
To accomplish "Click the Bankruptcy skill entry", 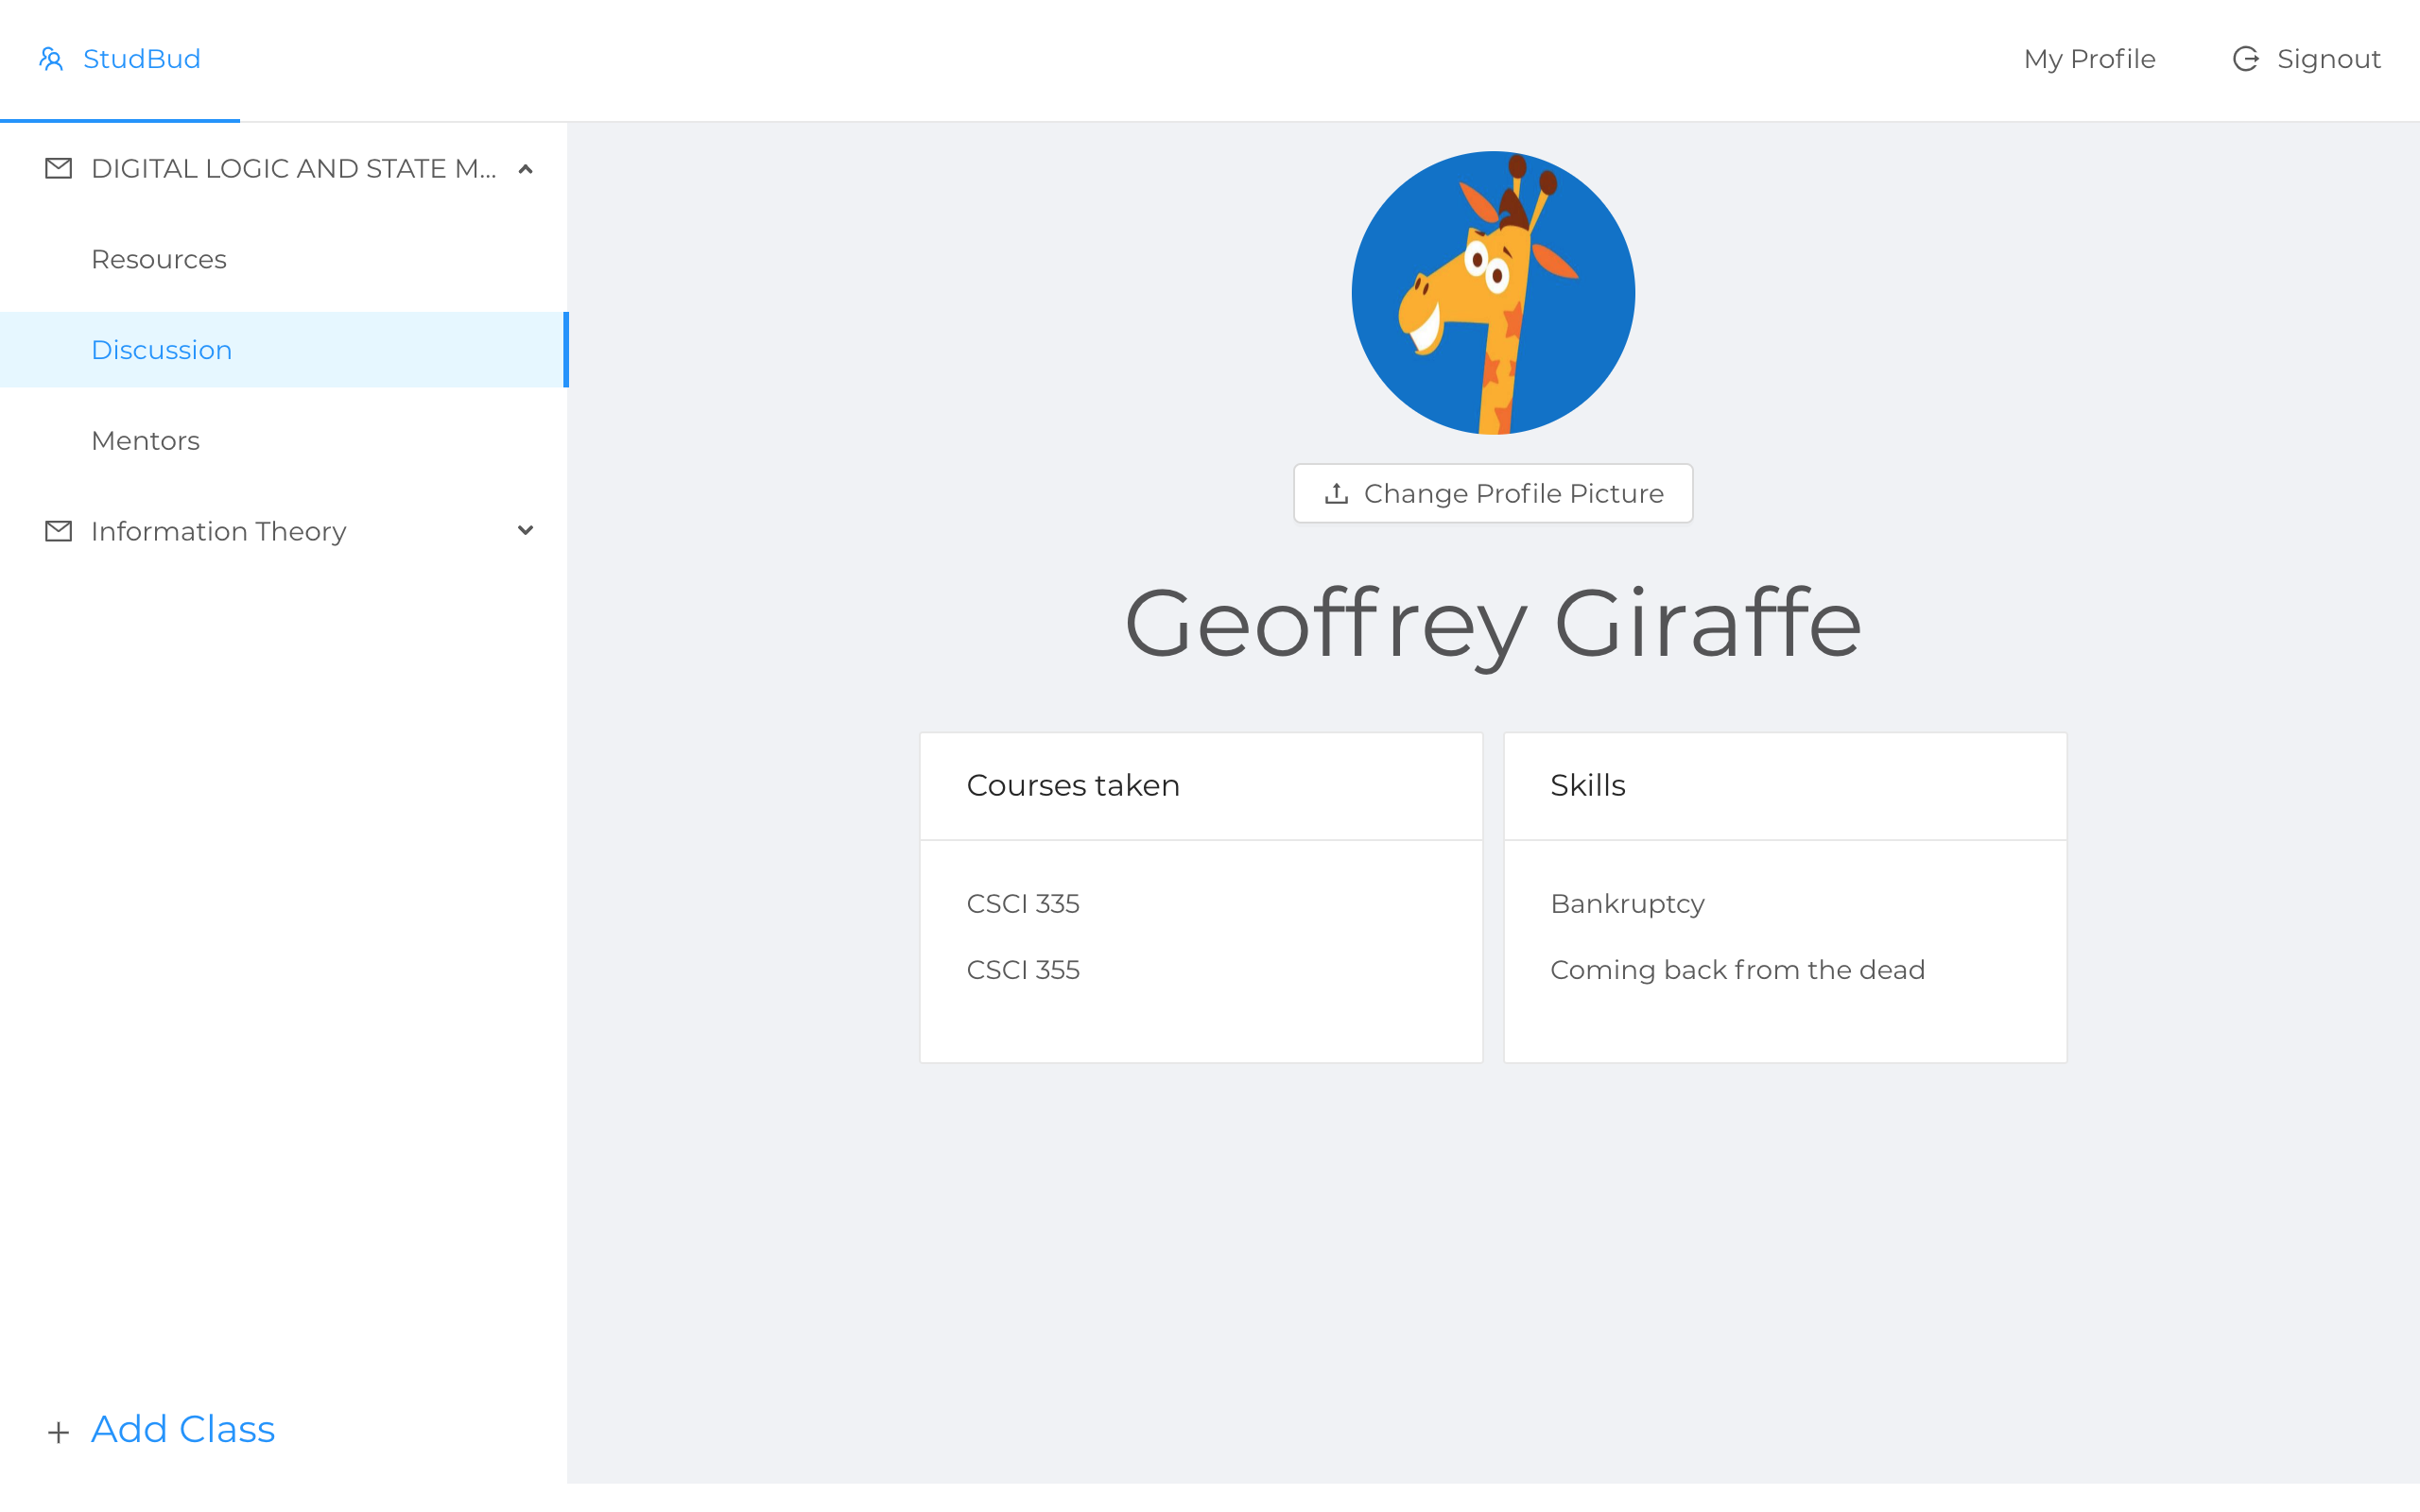I will pyautogui.click(x=1627, y=904).
